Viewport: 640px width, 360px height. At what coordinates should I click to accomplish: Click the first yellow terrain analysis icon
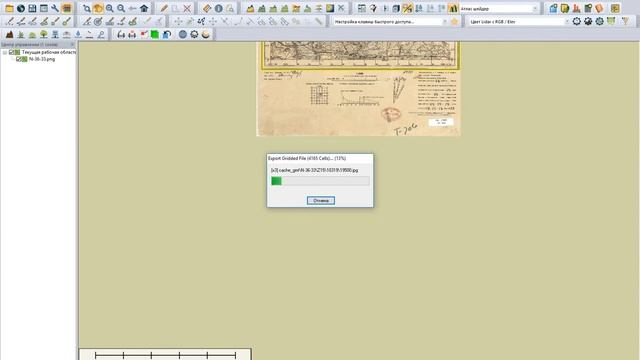(250, 8)
